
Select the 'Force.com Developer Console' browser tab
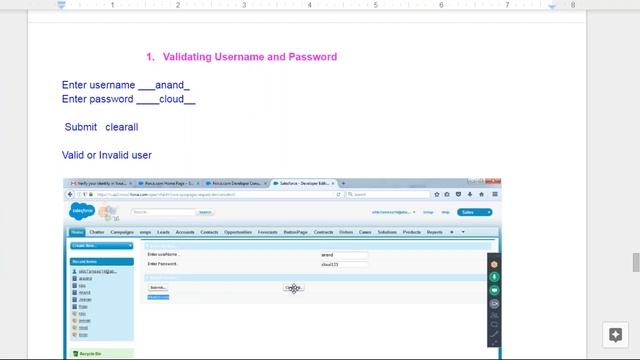[236, 184]
